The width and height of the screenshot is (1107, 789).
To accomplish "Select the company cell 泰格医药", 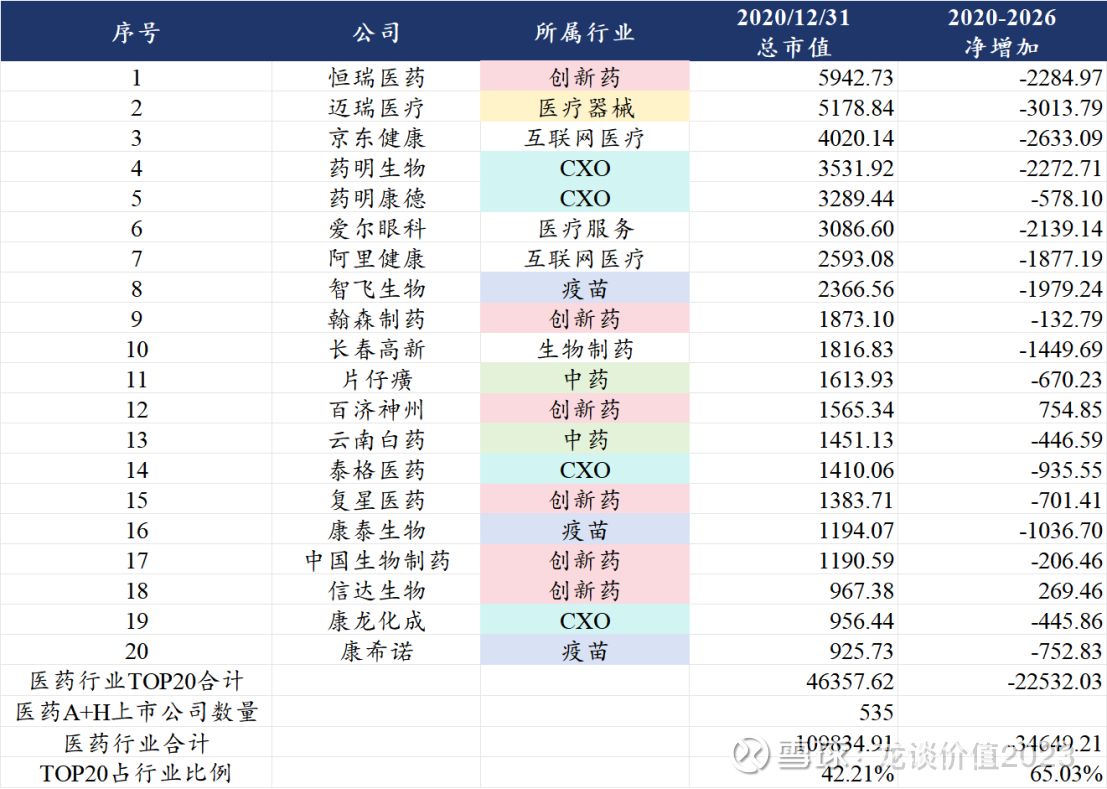I will (376, 470).
